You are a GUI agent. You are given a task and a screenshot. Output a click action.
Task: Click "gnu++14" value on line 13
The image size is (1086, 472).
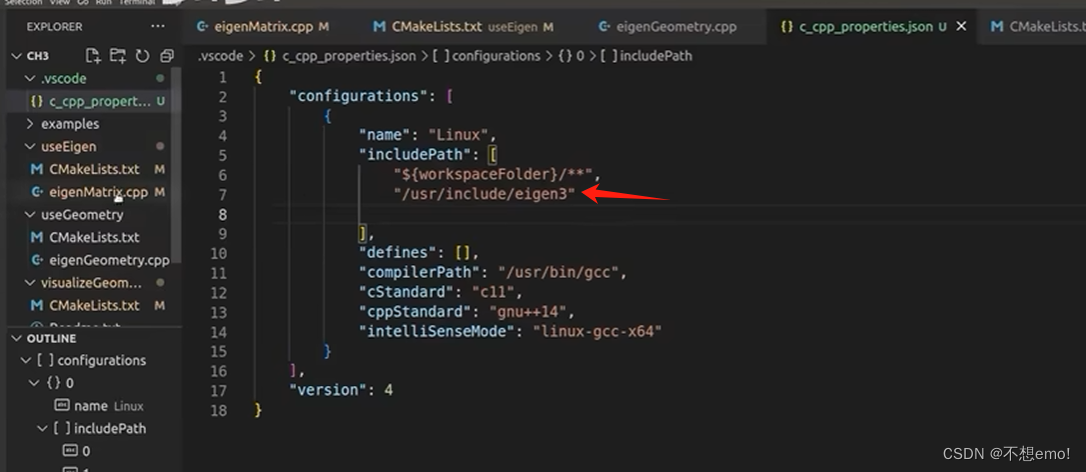tap(528, 312)
